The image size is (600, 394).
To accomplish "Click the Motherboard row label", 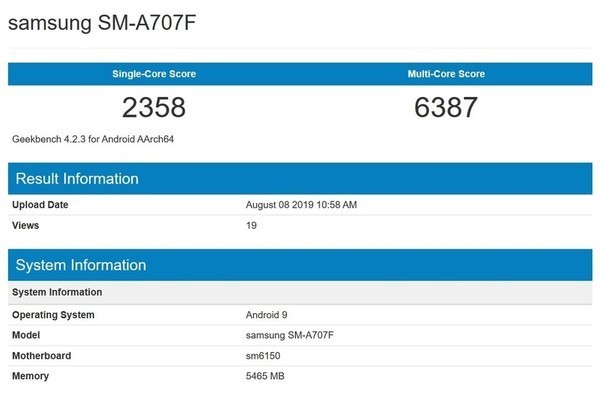I will click(41, 356).
